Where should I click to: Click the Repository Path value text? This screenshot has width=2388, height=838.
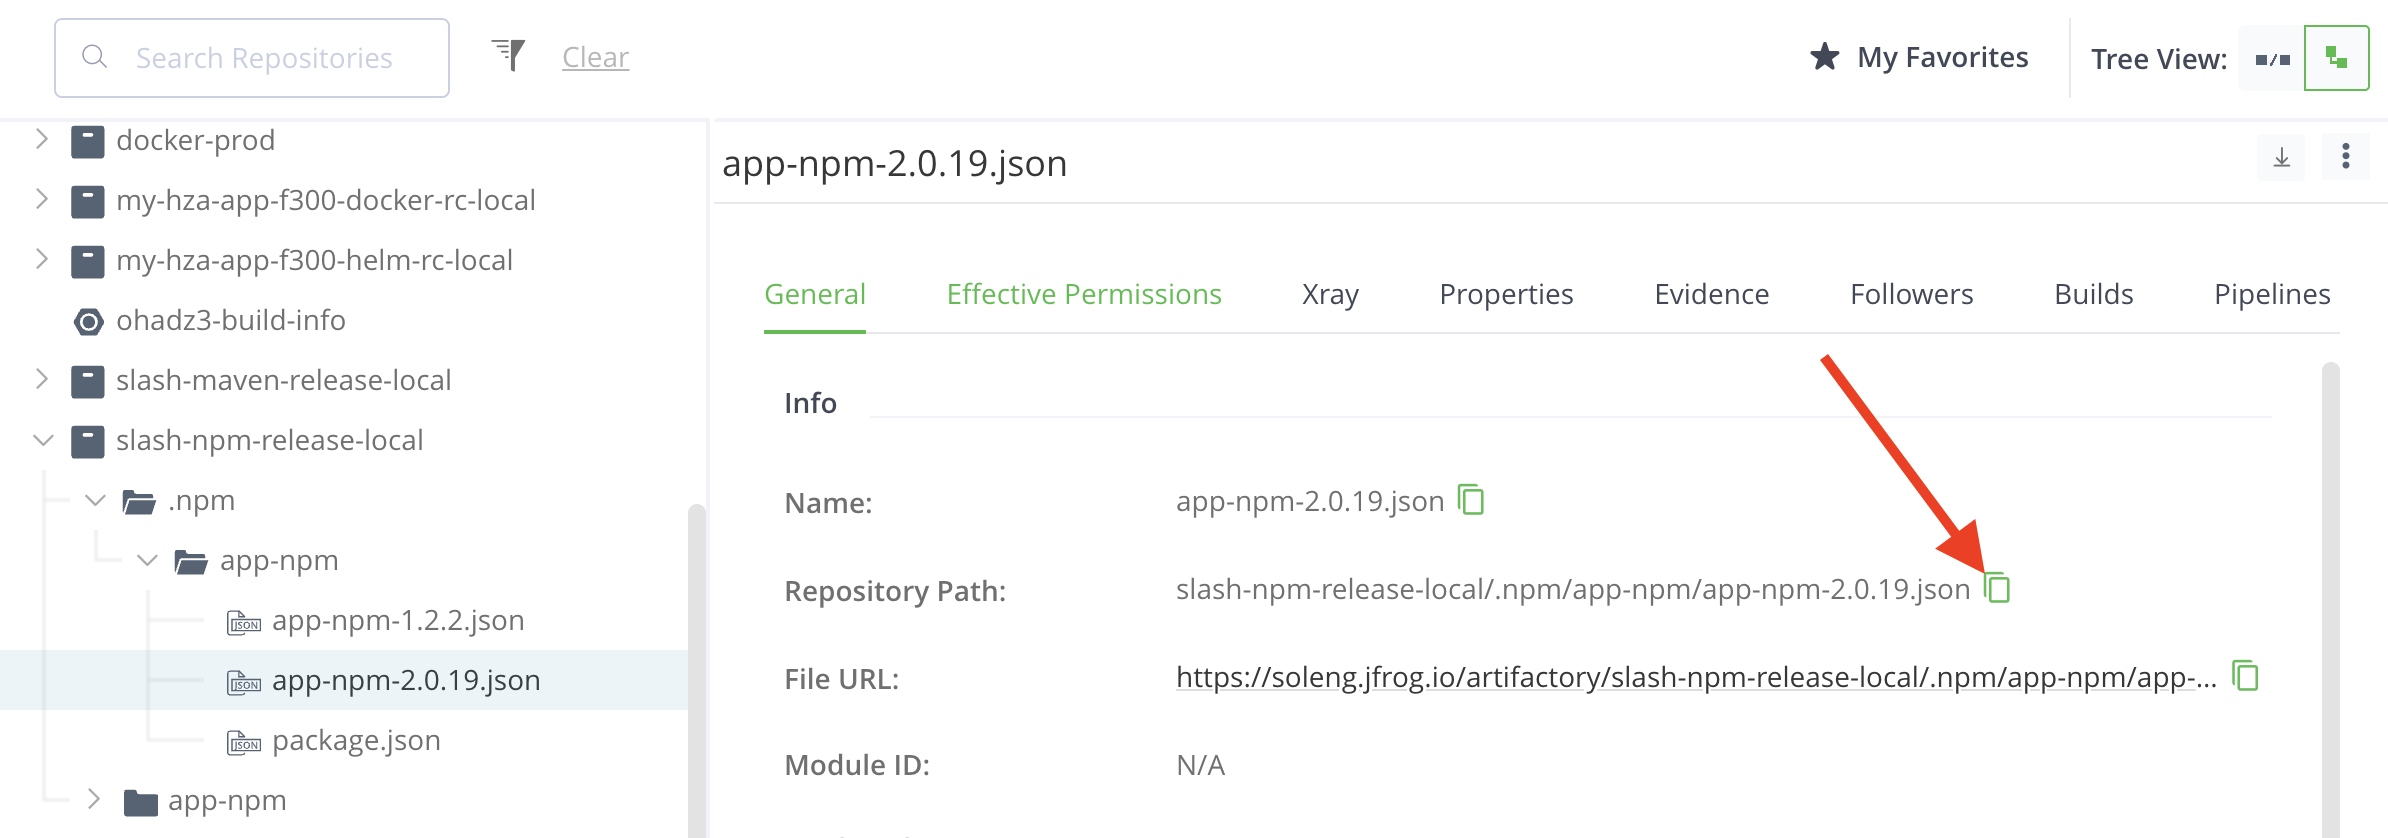click(1573, 589)
